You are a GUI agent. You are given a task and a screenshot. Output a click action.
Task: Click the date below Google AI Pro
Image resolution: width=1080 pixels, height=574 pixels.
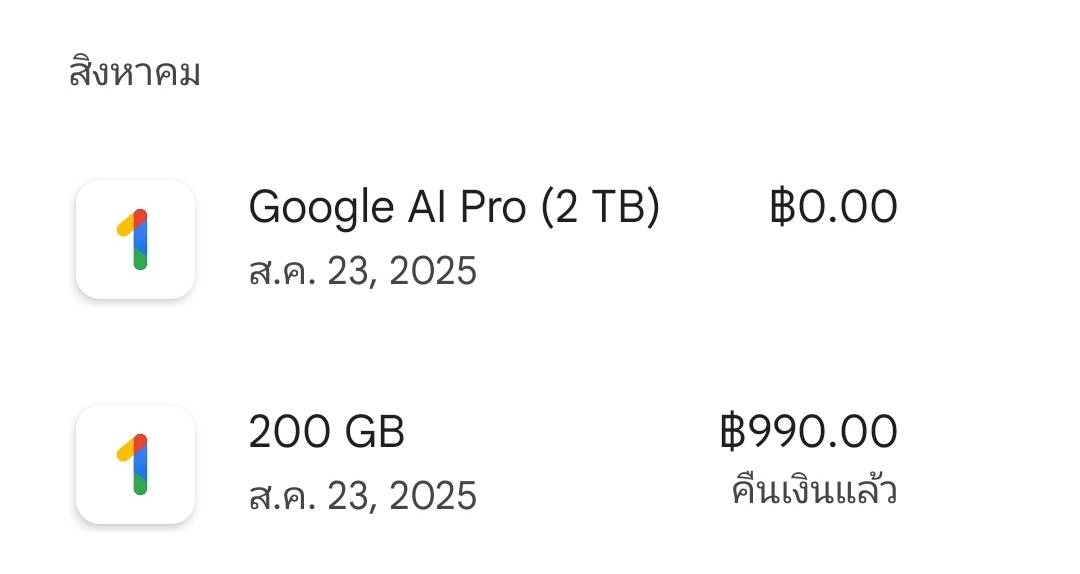click(x=362, y=271)
